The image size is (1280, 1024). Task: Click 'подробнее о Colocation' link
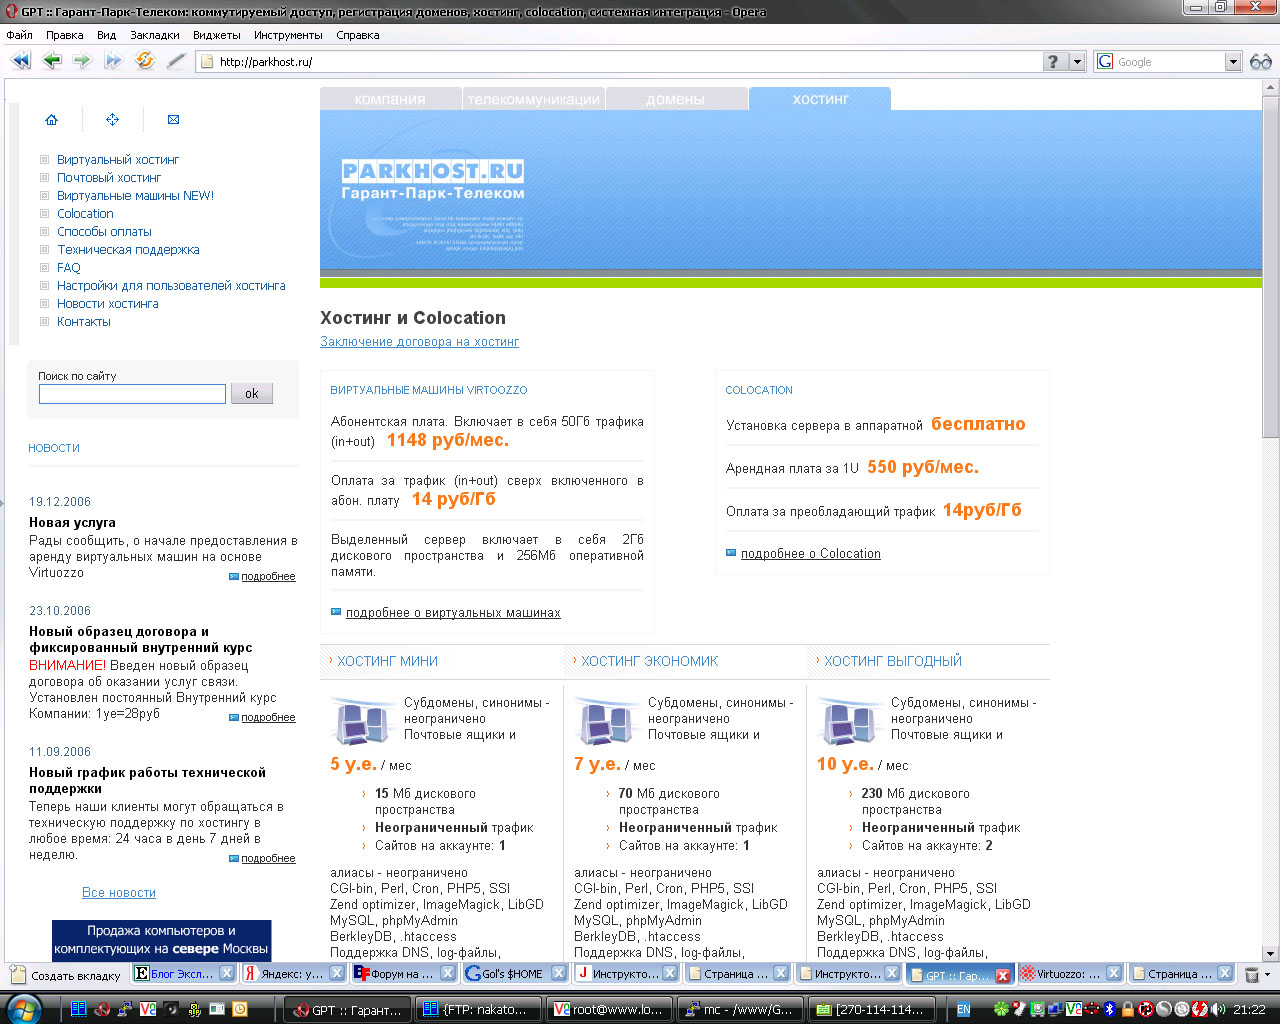tap(811, 553)
